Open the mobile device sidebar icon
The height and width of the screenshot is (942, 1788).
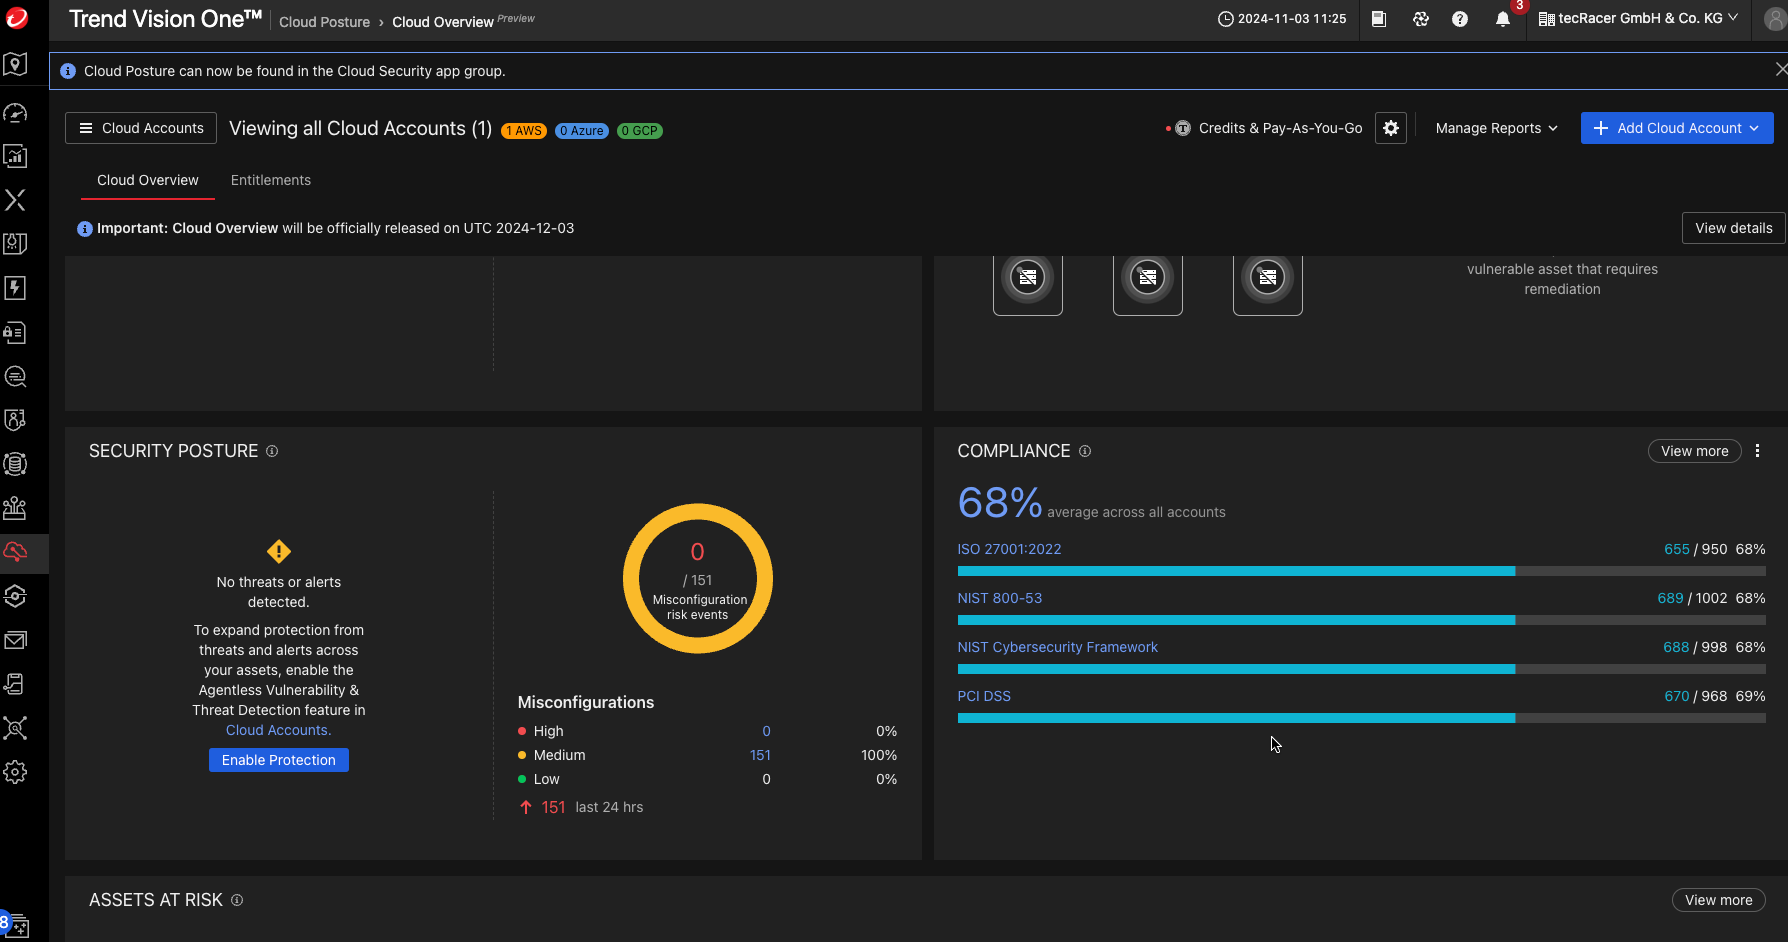click(15, 684)
